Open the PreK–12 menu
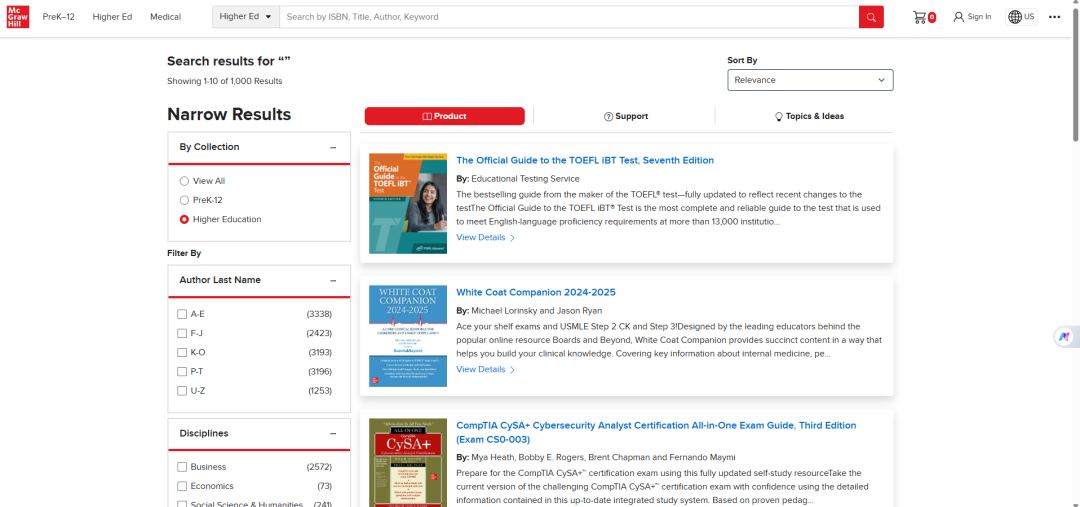The image size is (1080, 507). pyautogui.click(x=59, y=17)
